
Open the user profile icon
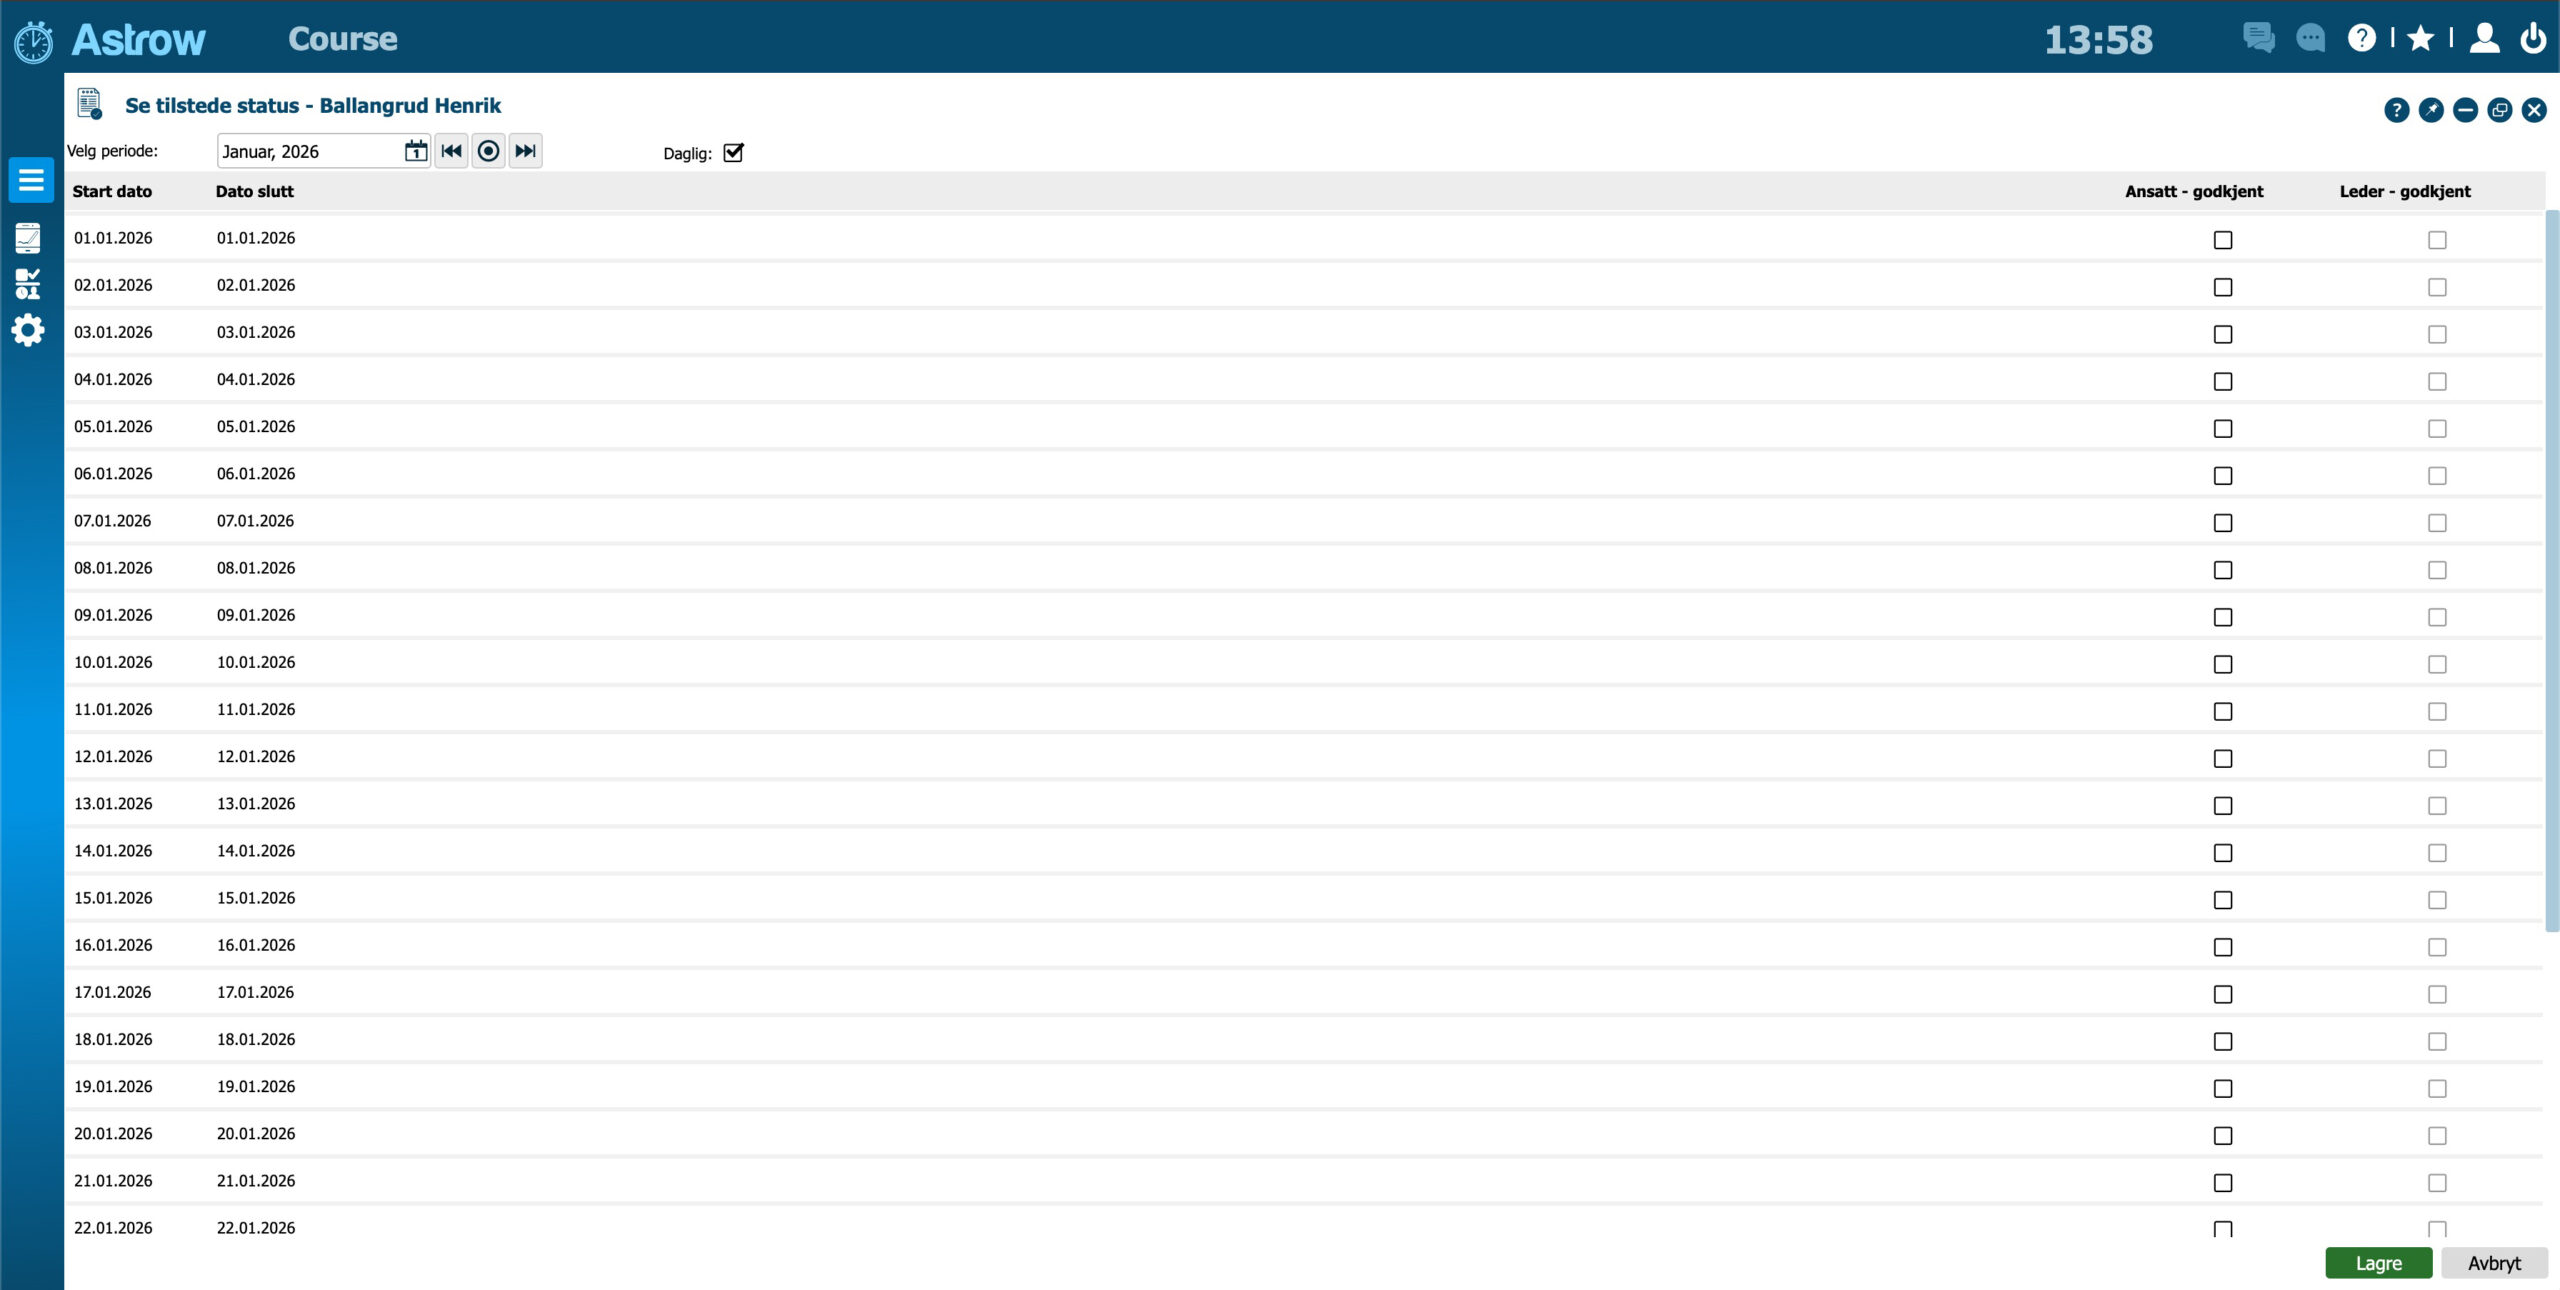click(x=2484, y=38)
